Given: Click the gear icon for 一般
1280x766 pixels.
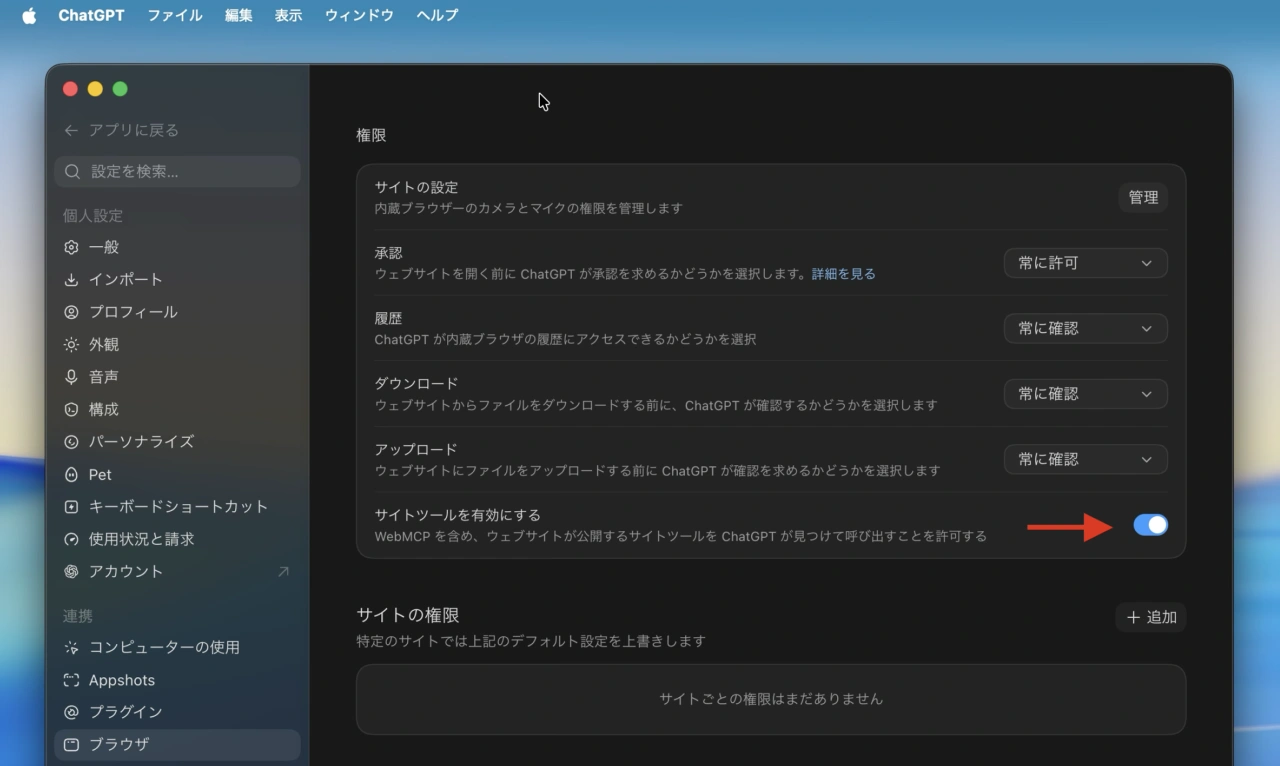Looking at the screenshot, I should pos(71,247).
